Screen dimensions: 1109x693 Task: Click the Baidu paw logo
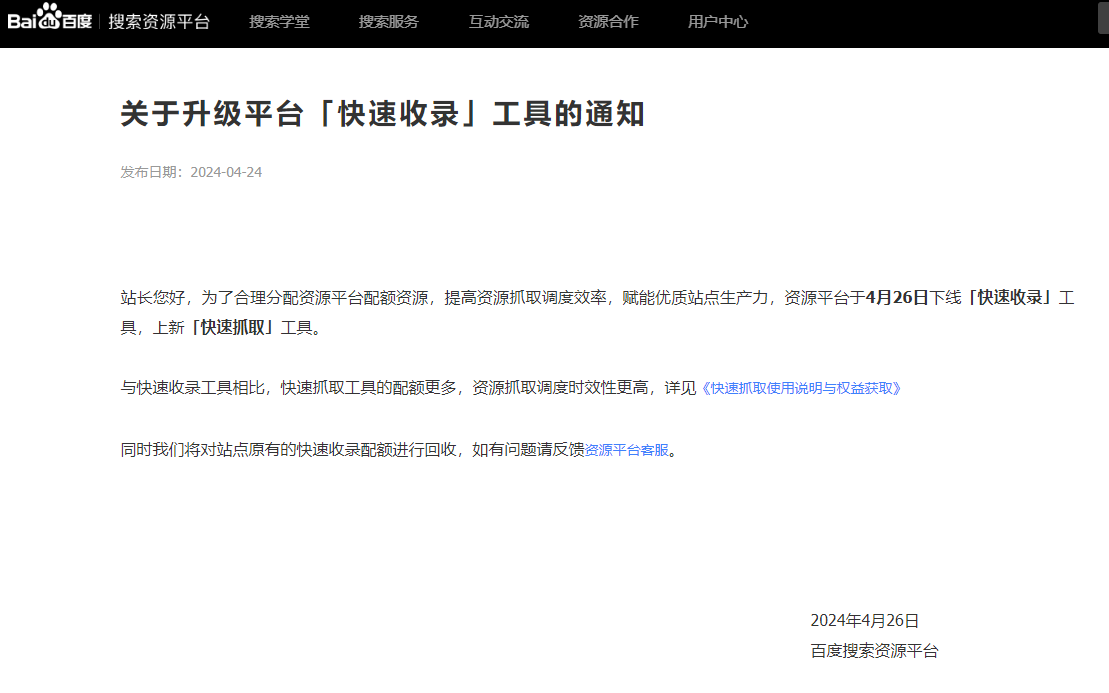click(x=50, y=17)
